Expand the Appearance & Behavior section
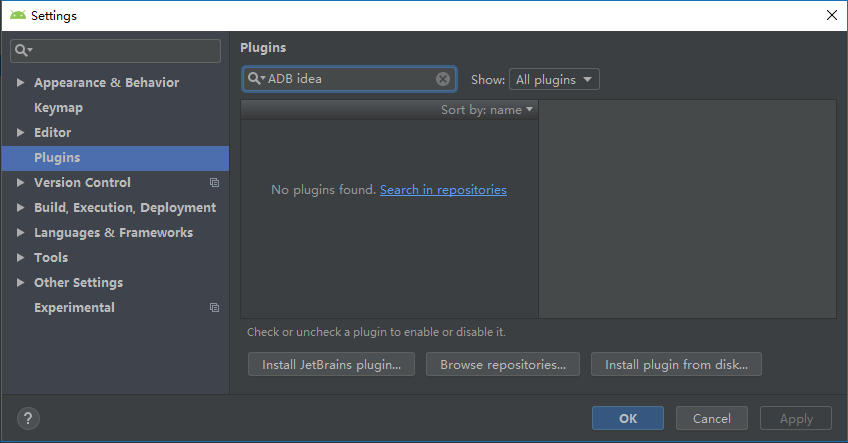Screen dimensions: 848x443 point(22,83)
